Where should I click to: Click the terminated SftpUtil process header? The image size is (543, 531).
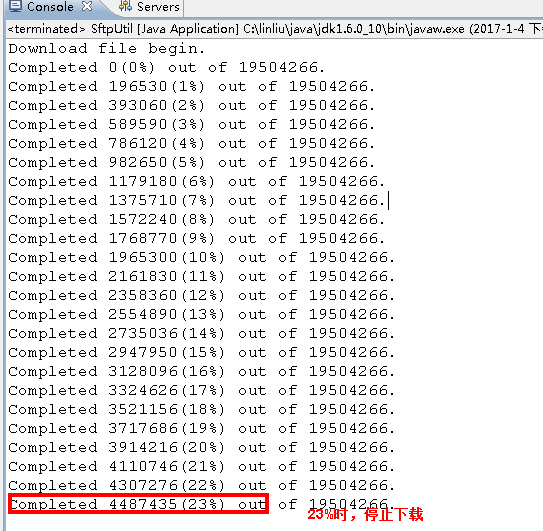[275, 29]
